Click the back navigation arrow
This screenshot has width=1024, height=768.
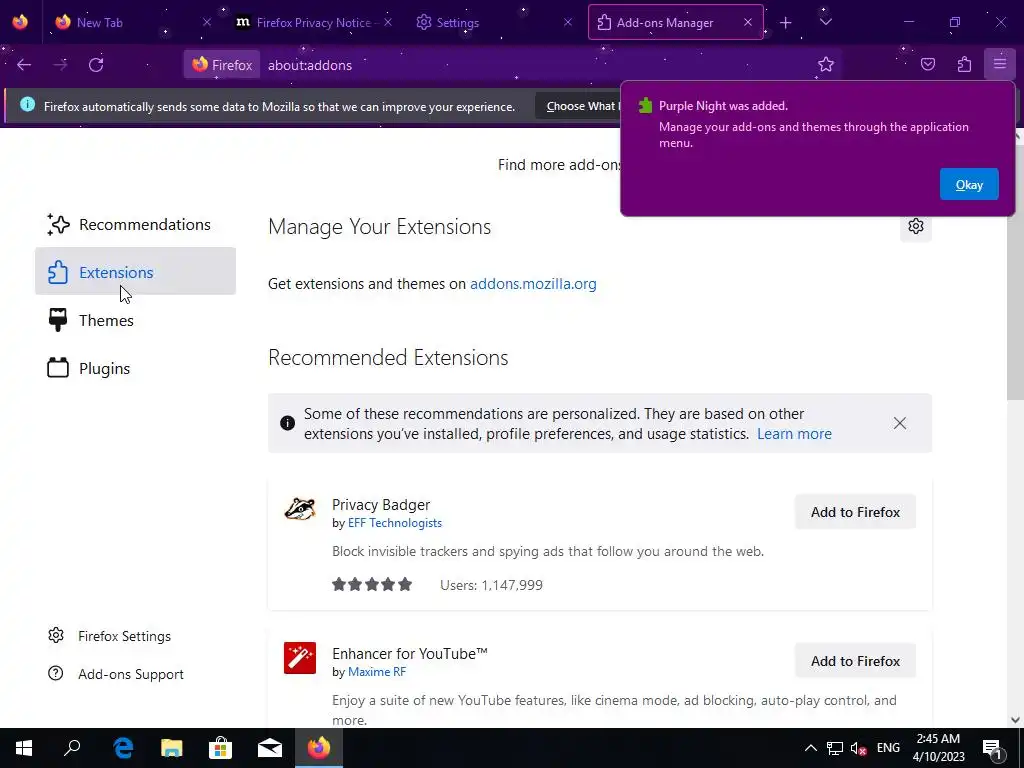24,65
